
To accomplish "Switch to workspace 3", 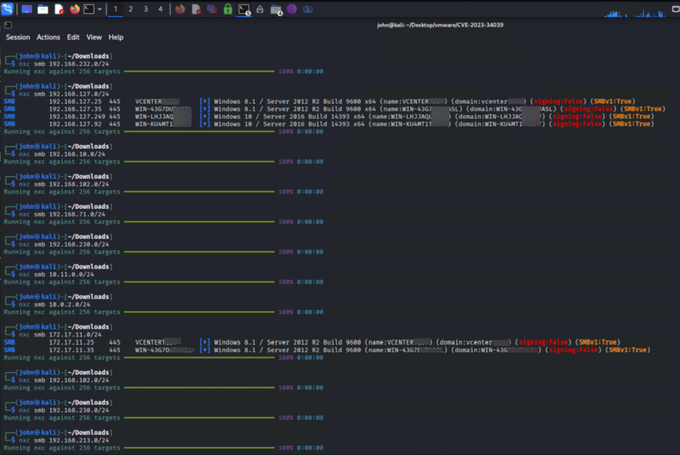I will (146, 9).
